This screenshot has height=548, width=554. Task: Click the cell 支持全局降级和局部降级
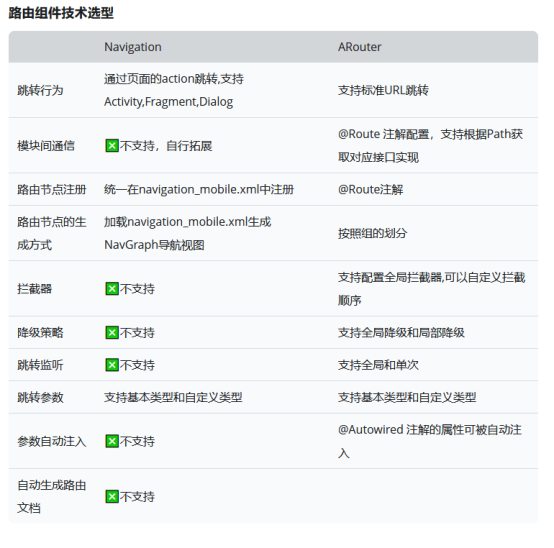[401, 332]
